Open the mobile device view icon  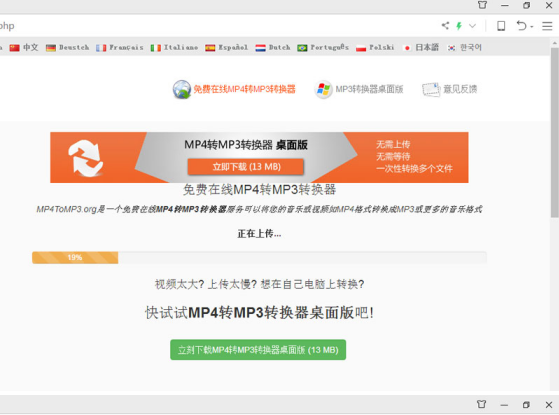pos(501,26)
